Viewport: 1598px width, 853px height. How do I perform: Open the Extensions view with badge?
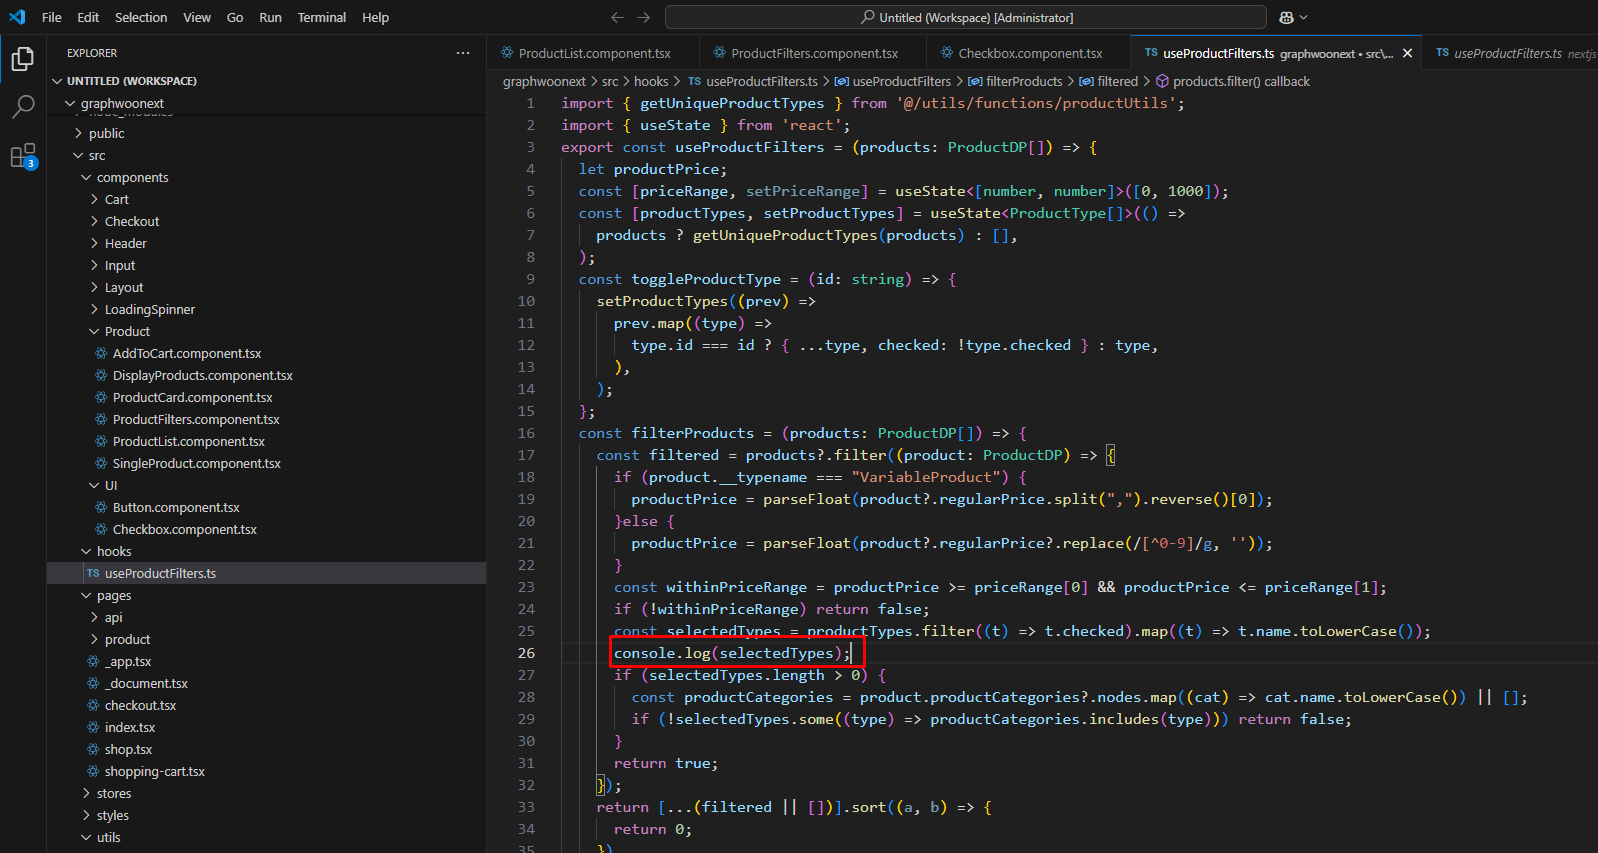[22, 156]
